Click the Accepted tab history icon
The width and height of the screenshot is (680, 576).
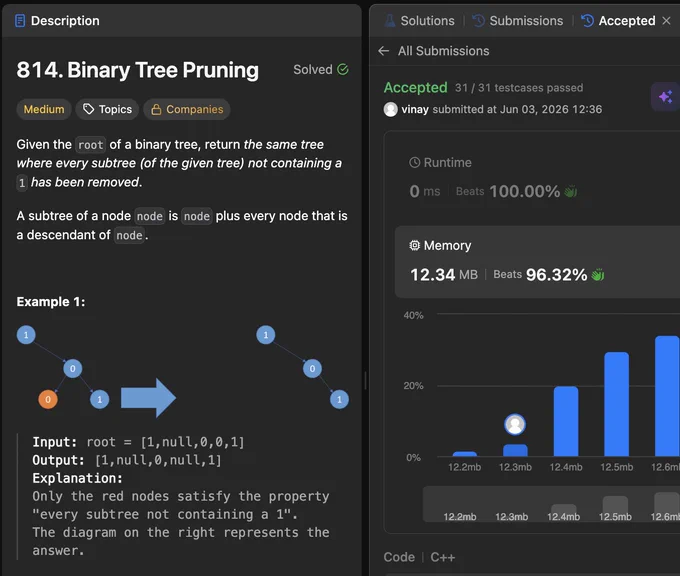[x=587, y=20]
